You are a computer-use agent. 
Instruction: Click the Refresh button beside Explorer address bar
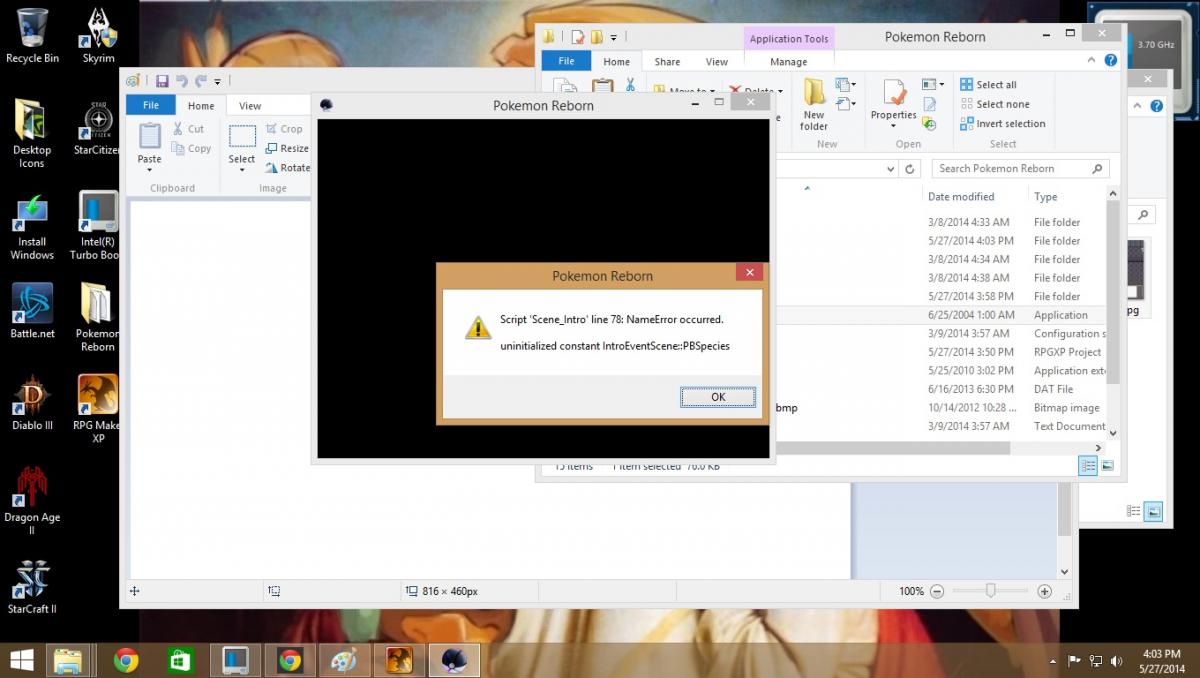pos(910,168)
